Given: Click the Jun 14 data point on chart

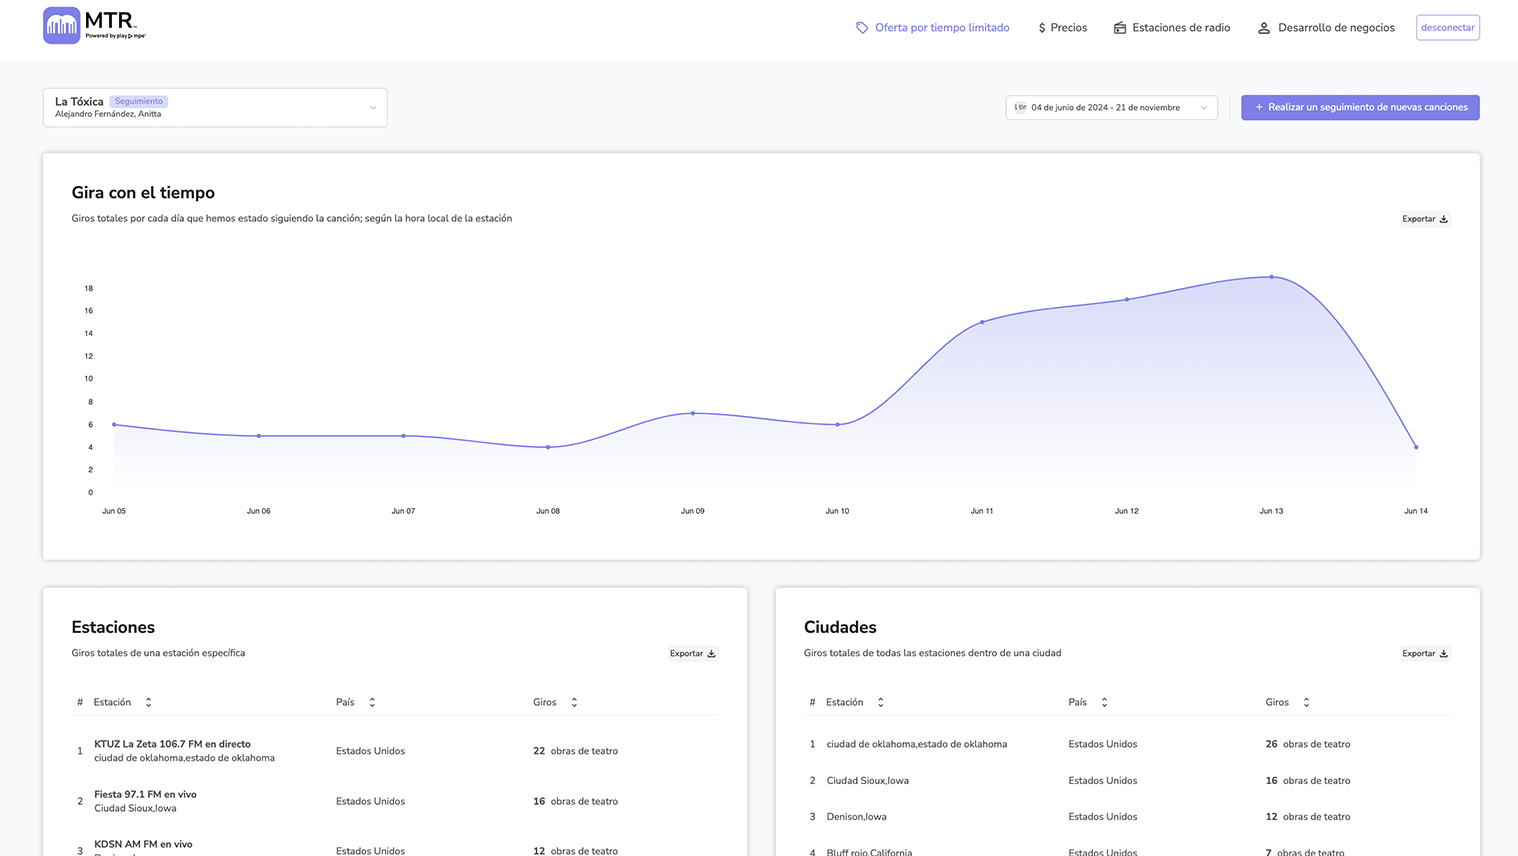Looking at the screenshot, I should [x=1416, y=447].
